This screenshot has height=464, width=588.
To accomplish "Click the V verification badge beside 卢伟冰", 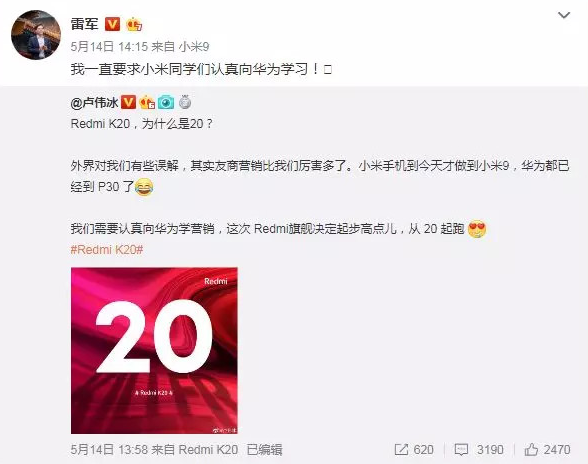I will [128, 102].
